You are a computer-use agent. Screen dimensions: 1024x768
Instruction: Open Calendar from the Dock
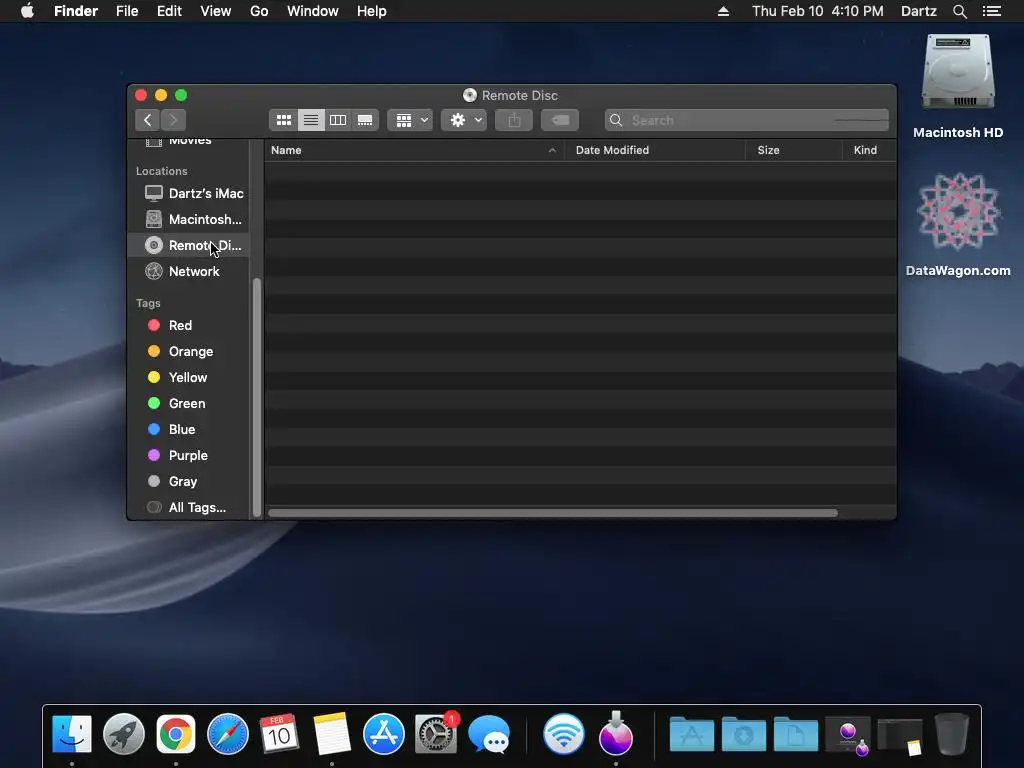click(280, 734)
